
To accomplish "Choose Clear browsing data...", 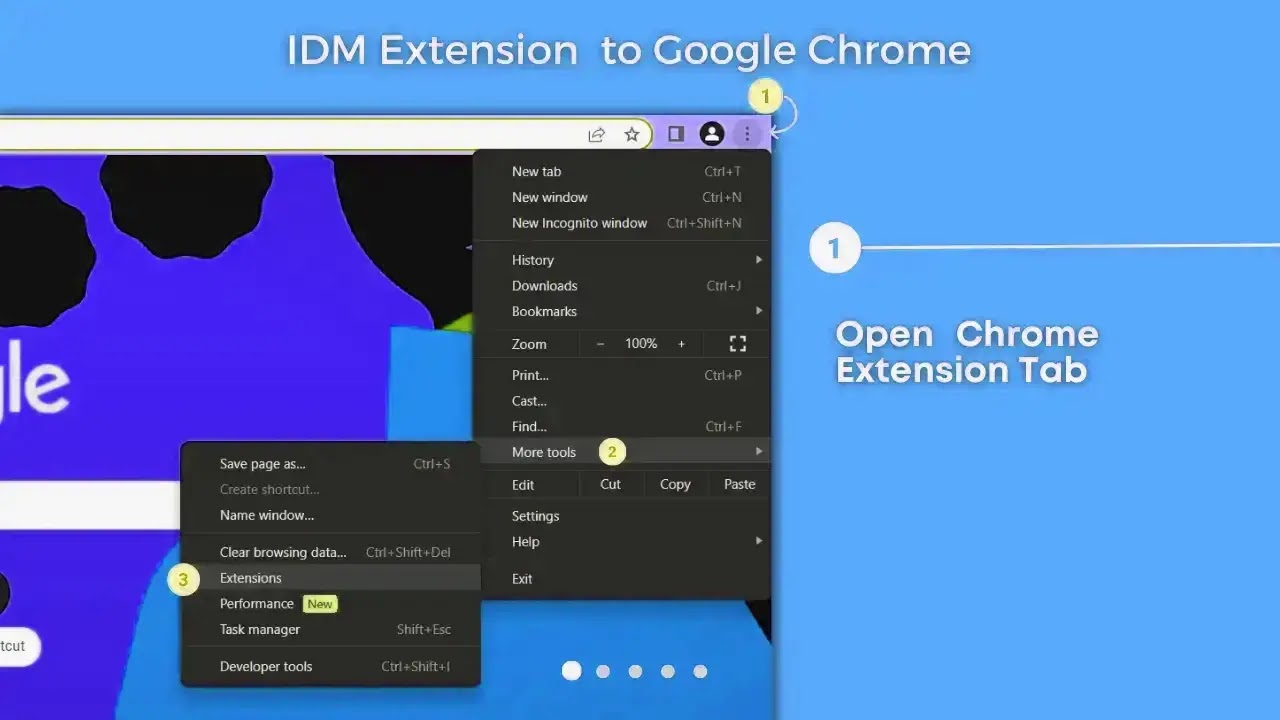I will (331, 553).
